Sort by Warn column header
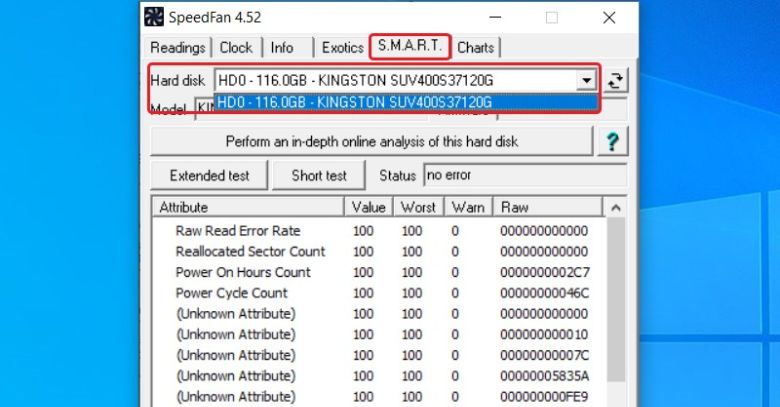Image resolution: width=780 pixels, height=407 pixels. tap(468, 207)
